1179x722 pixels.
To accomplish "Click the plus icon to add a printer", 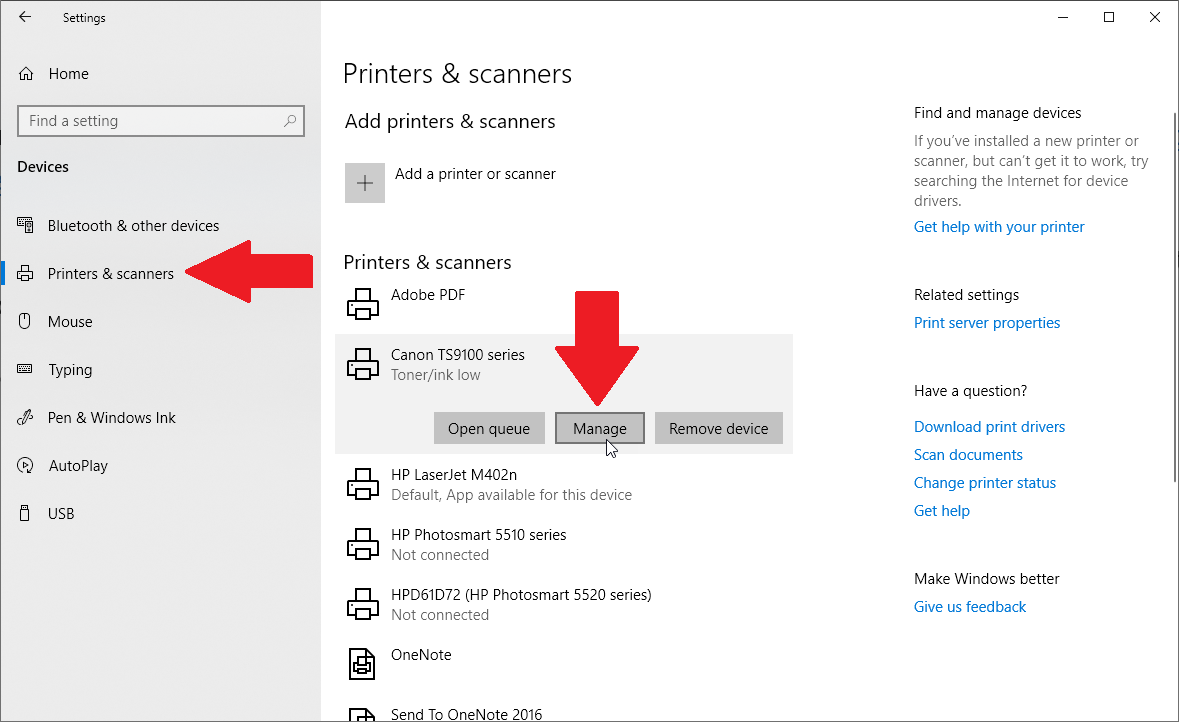I will 365,183.
